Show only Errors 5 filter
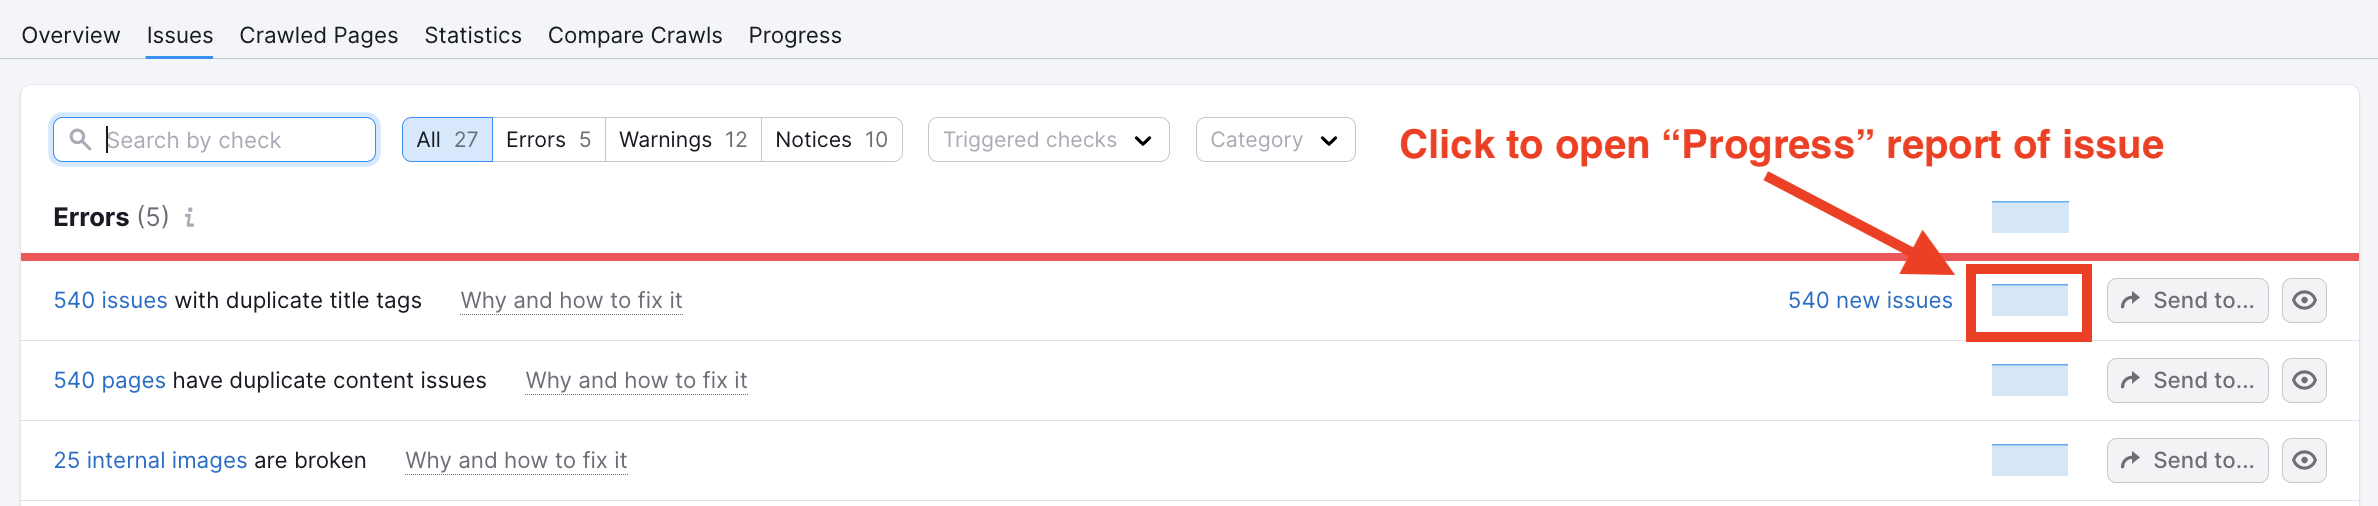 coord(548,140)
